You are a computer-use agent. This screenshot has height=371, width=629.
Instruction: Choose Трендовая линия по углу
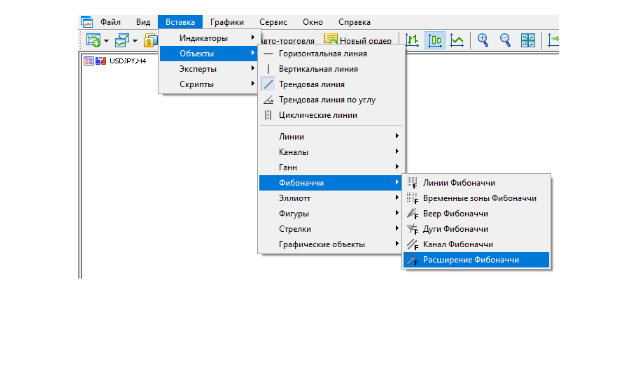(331, 100)
